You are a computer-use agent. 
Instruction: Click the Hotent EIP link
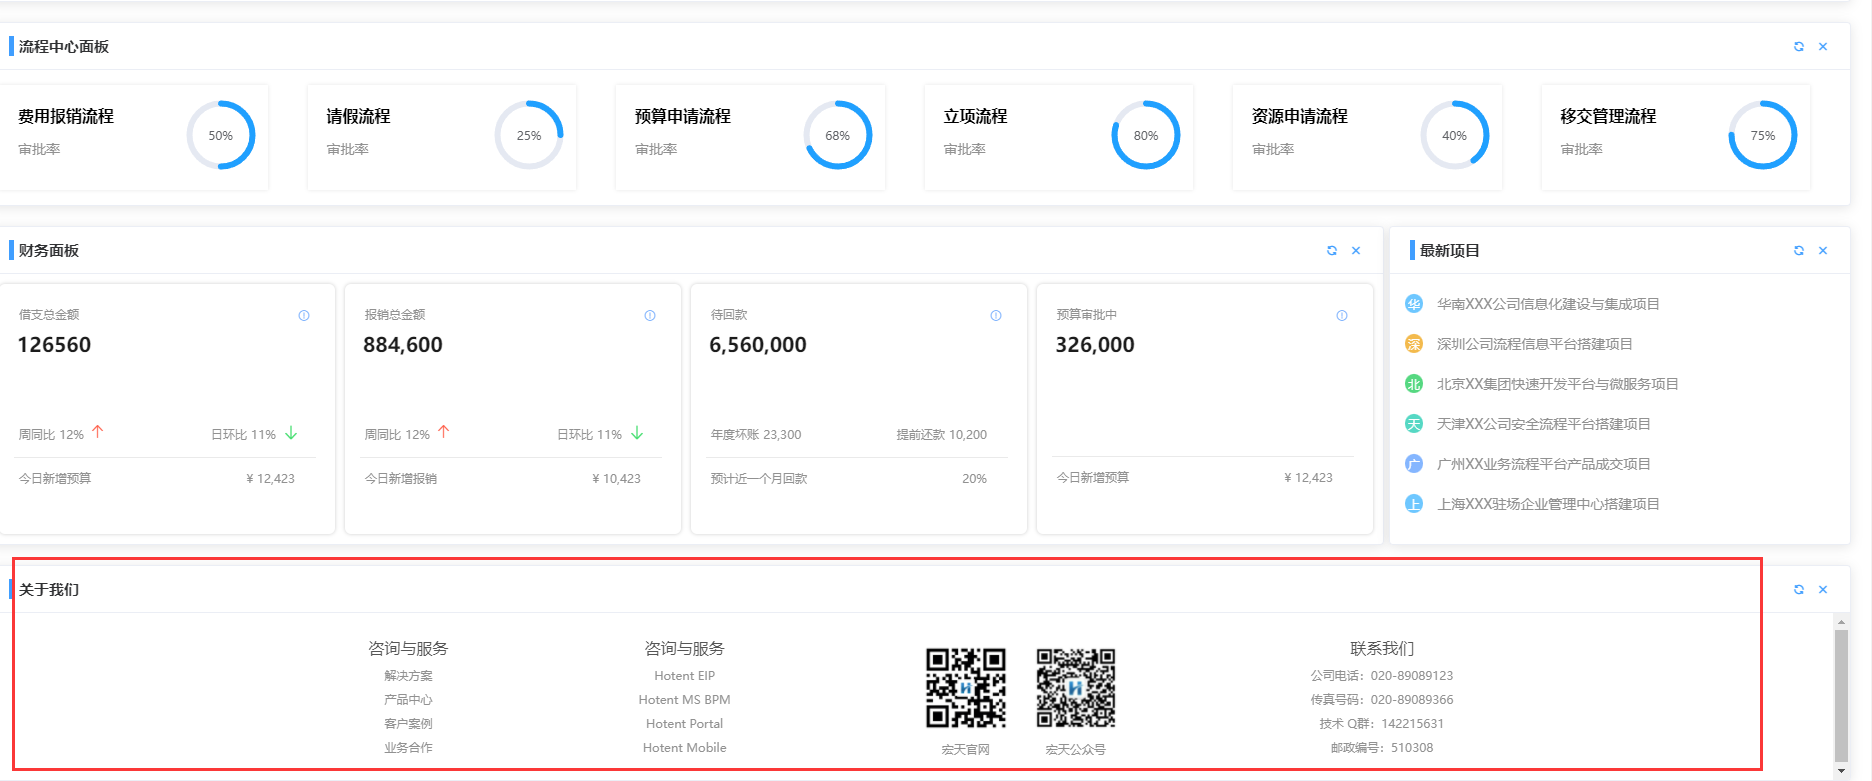[x=685, y=676]
